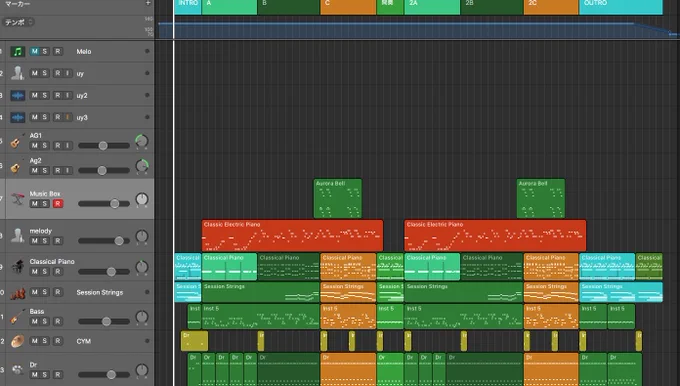Toggle input monitoring on uy track
Viewport: 680px width, 386px height.
coord(68,73)
